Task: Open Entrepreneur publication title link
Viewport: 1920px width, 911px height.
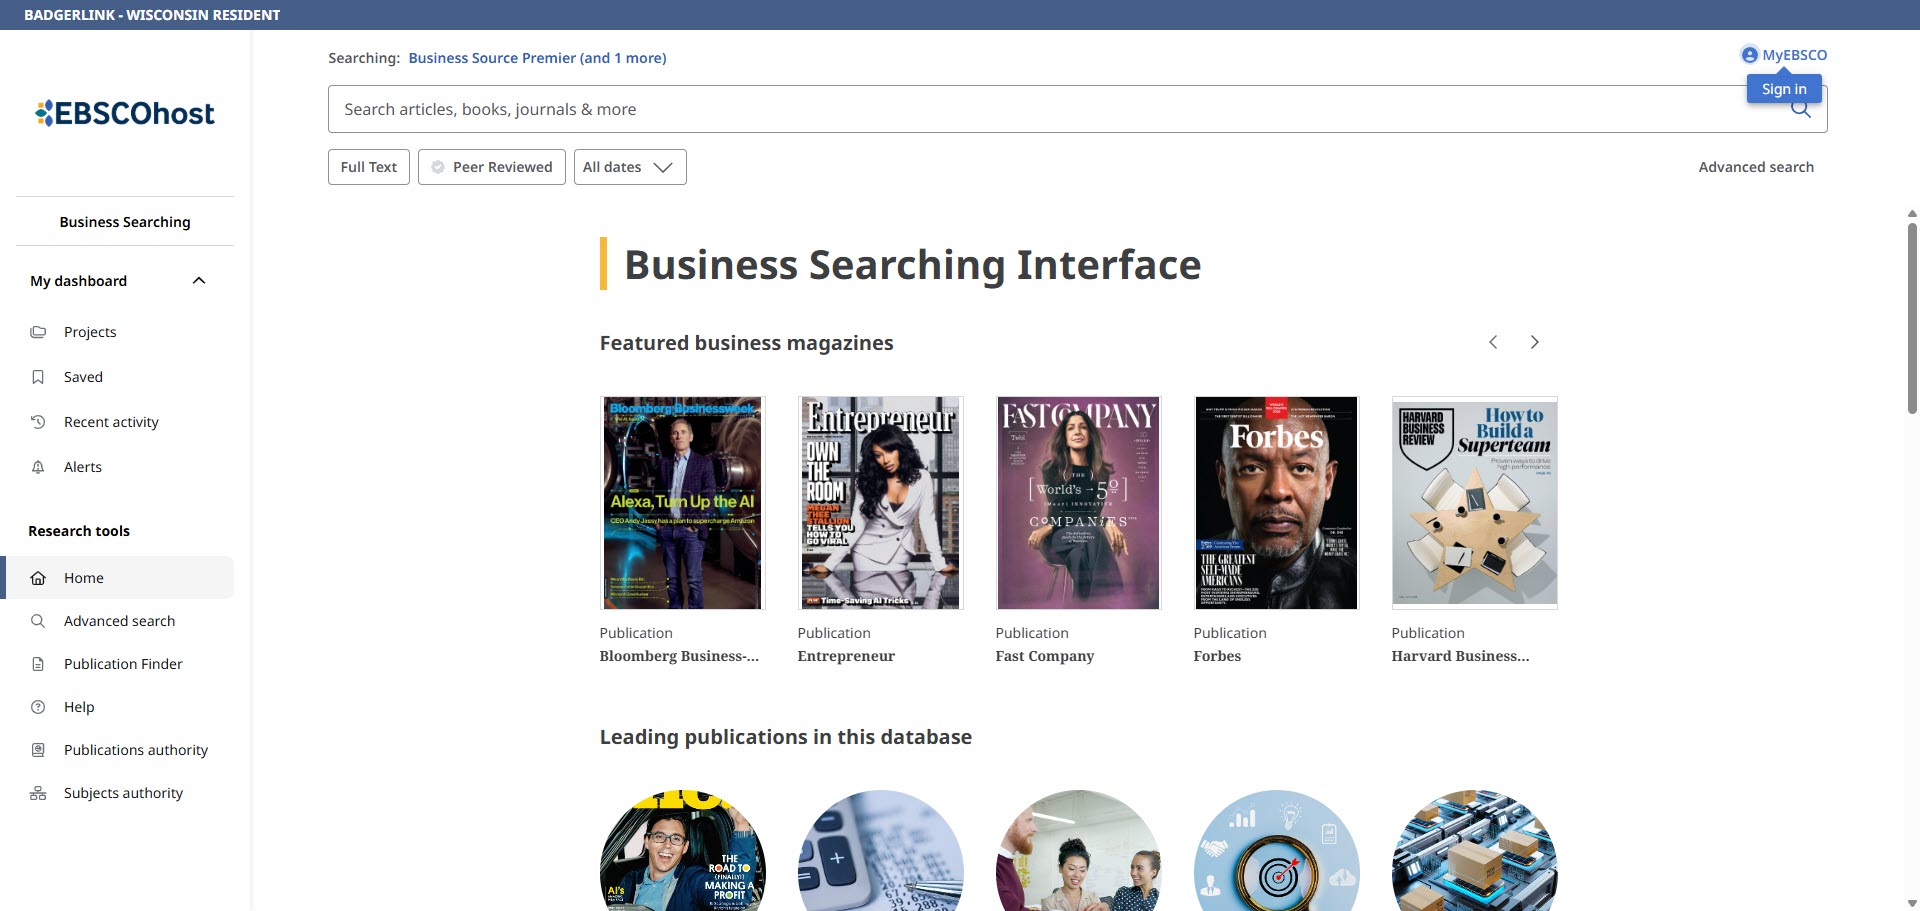Action: (x=846, y=656)
